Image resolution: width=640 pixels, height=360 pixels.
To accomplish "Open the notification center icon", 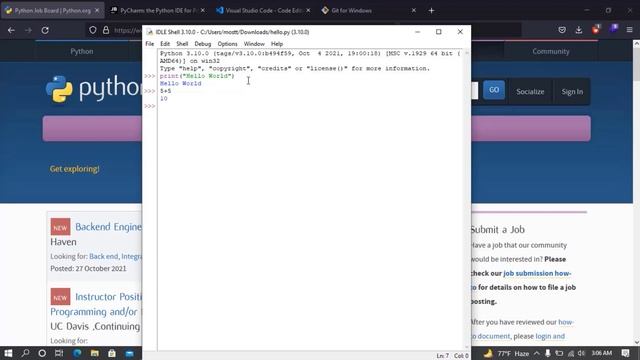I will pyautogui.click(x=625, y=353).
